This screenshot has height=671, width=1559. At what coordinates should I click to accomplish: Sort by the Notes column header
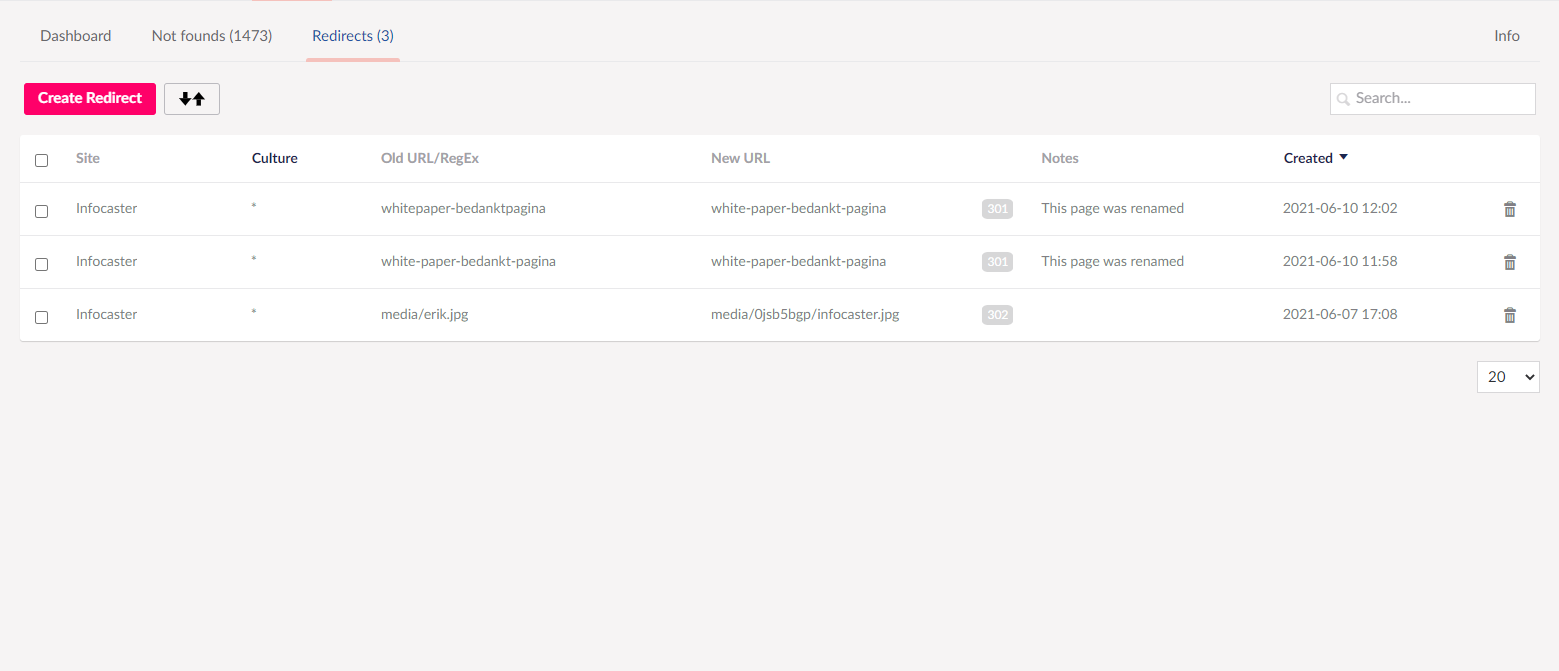(1060, 158)
